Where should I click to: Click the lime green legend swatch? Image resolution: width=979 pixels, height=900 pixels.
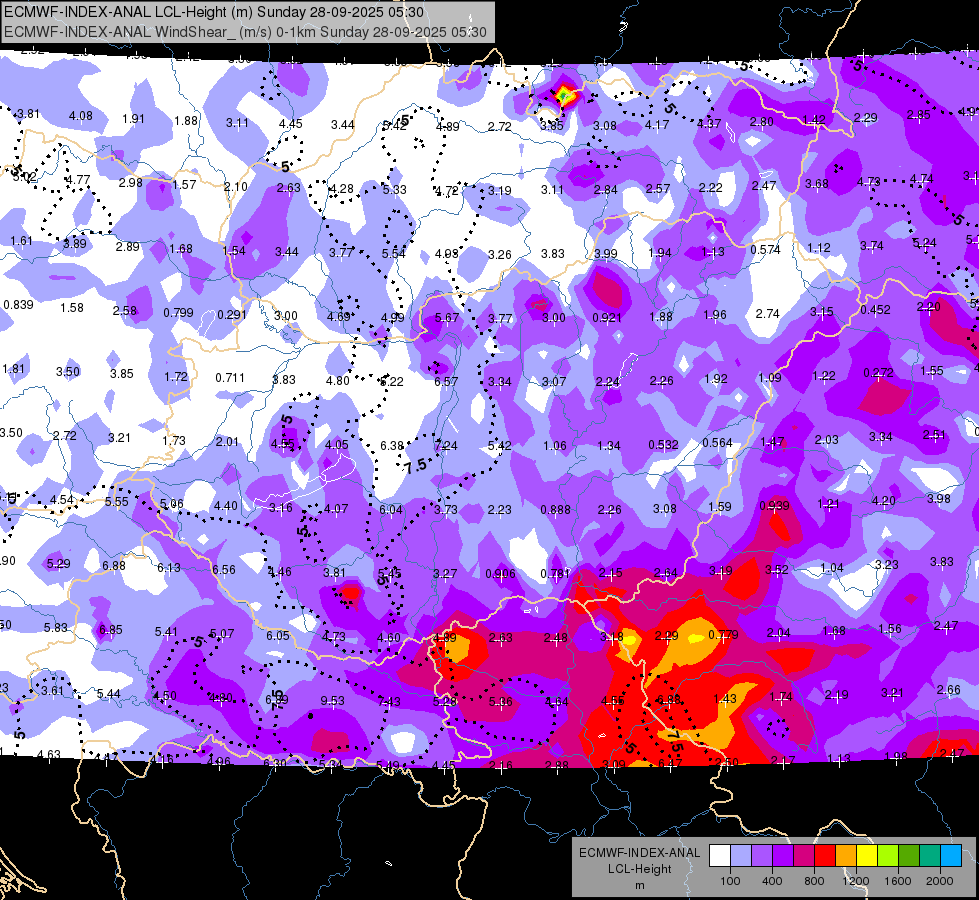click(x=888, y=856)
